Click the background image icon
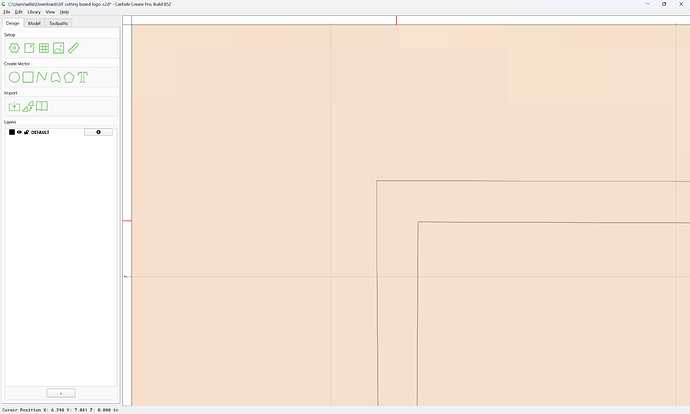Image resolution: width=690 pixels, height=414 pixels. pyautogui.click(x=59, y=48)
